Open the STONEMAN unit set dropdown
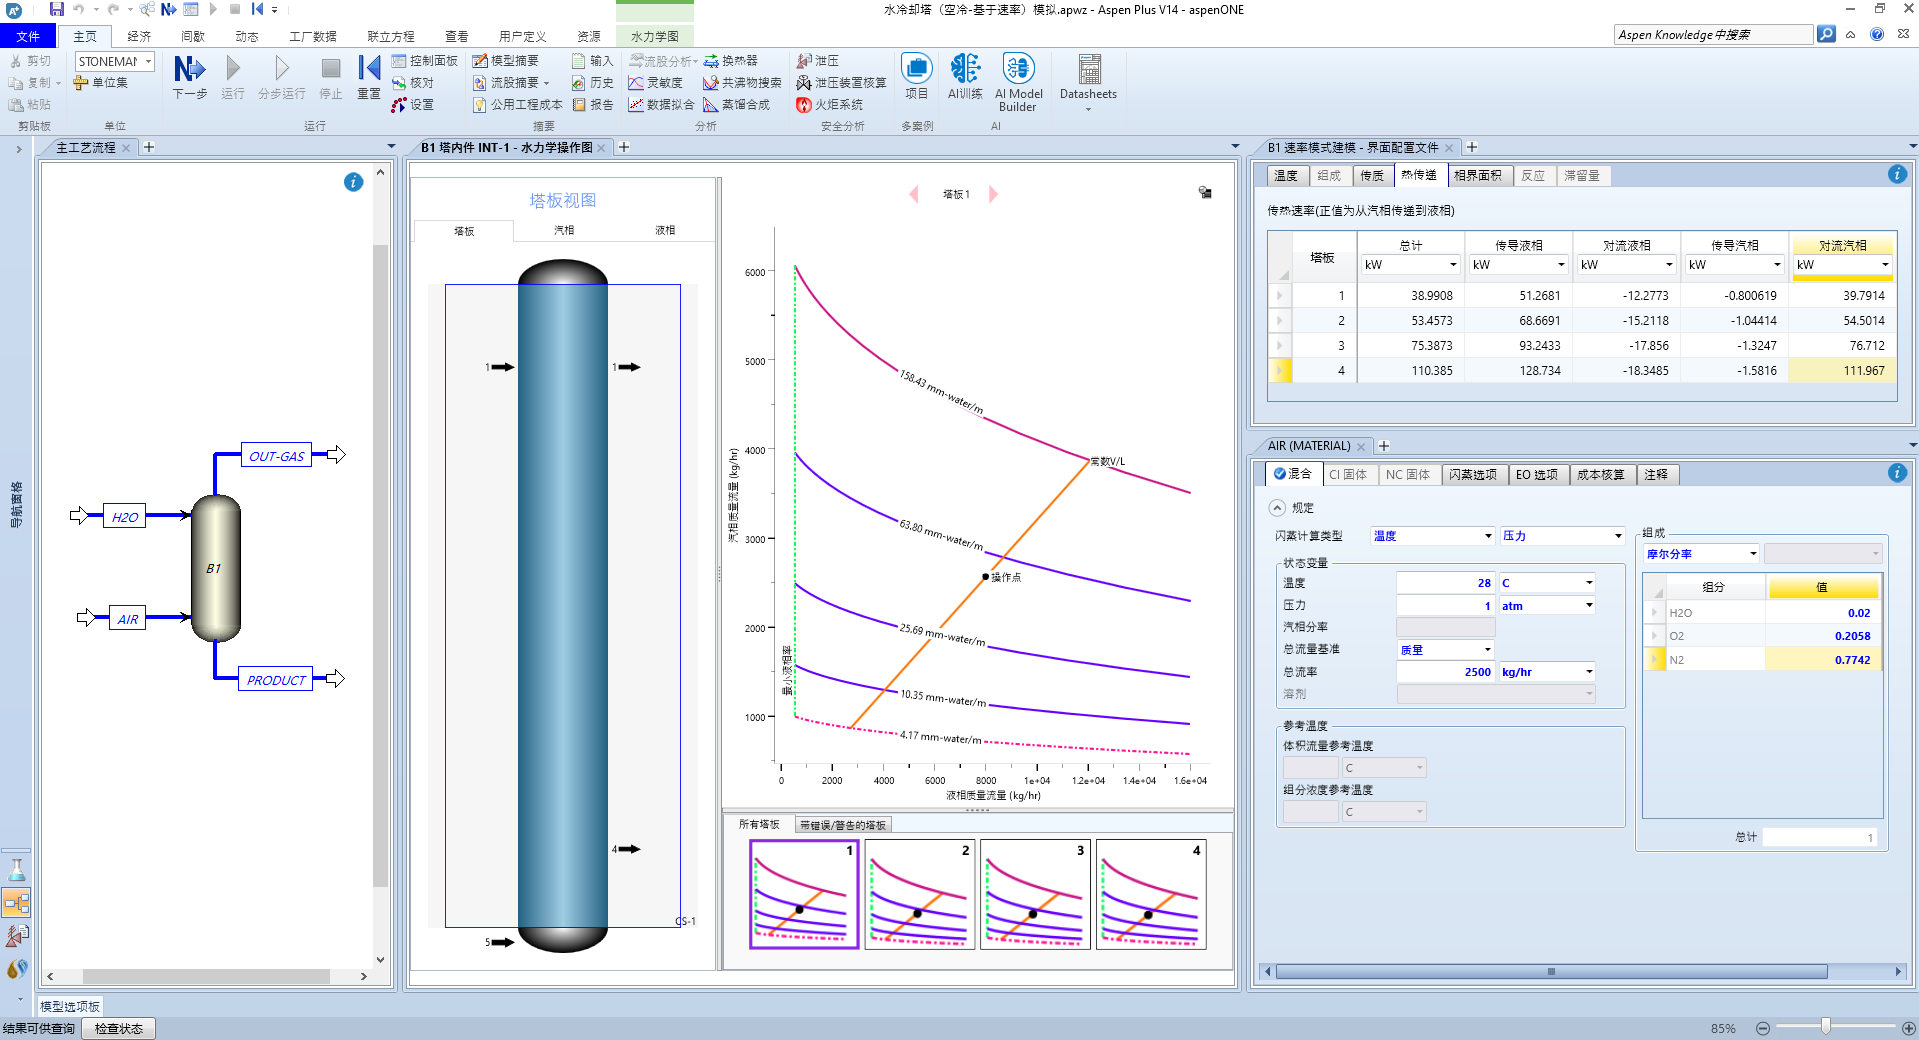 (148, 62)
